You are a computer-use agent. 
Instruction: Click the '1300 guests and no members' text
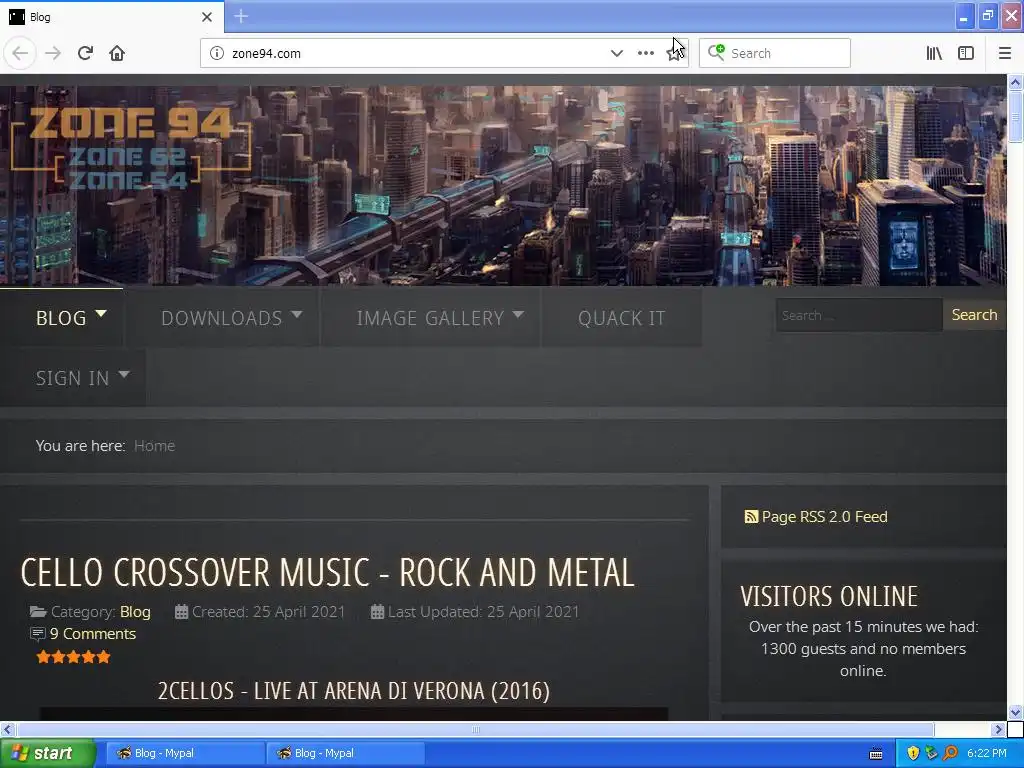pyautogui.click(x=863, y=648)
